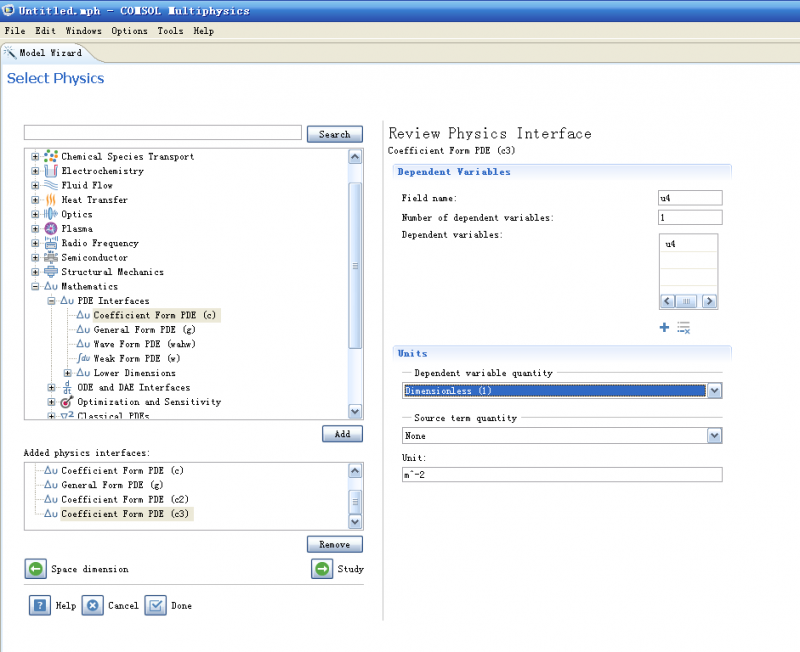Open the File menu
The height and width of the screenshot is (652, 800).
pos(15,31)
